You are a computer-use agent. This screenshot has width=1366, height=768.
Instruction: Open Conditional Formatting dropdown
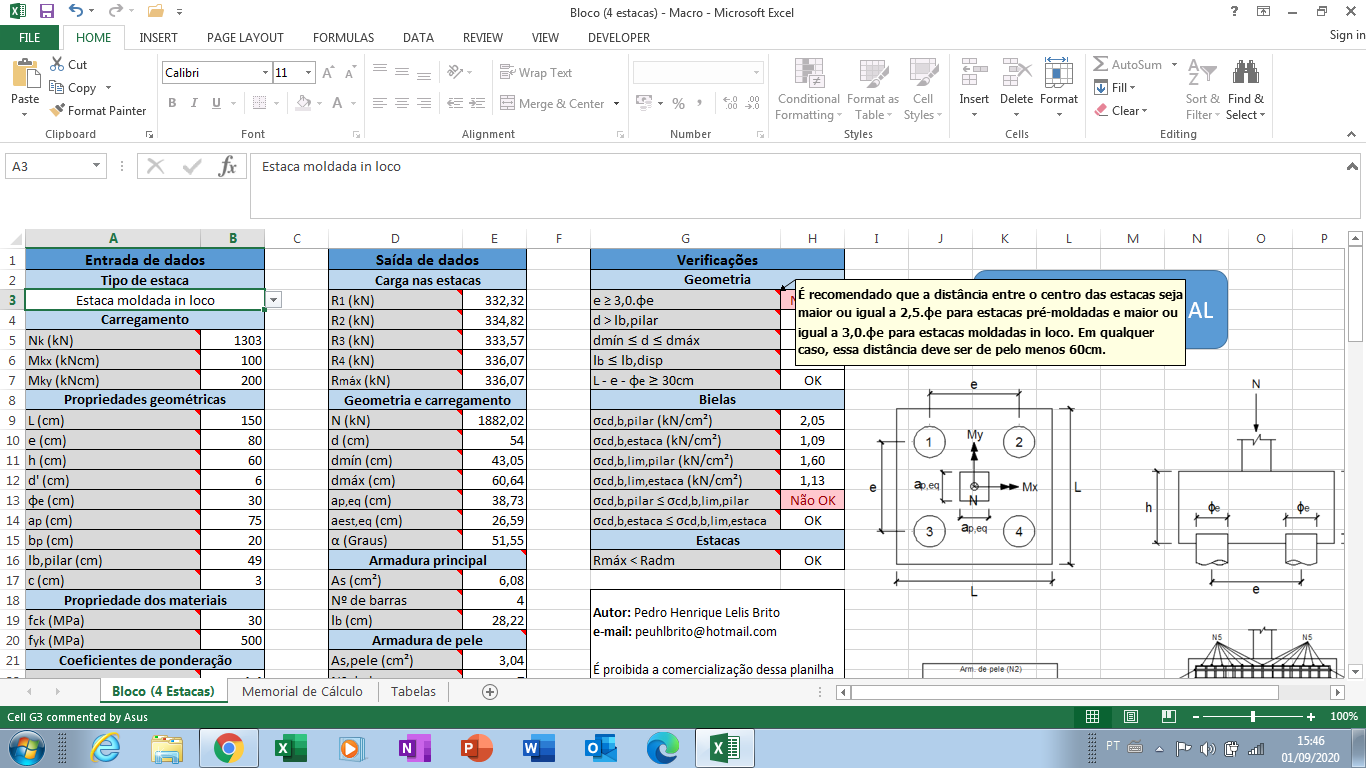[808, 88]
